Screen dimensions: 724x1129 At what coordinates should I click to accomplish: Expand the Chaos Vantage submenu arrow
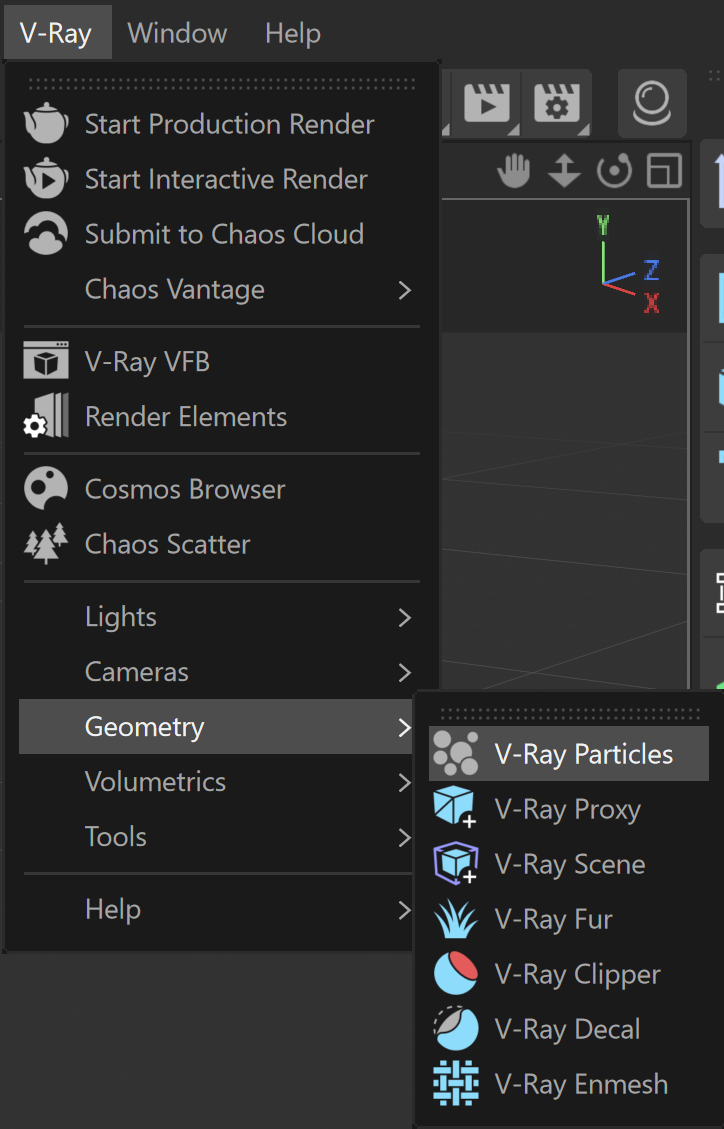(404, 290)
